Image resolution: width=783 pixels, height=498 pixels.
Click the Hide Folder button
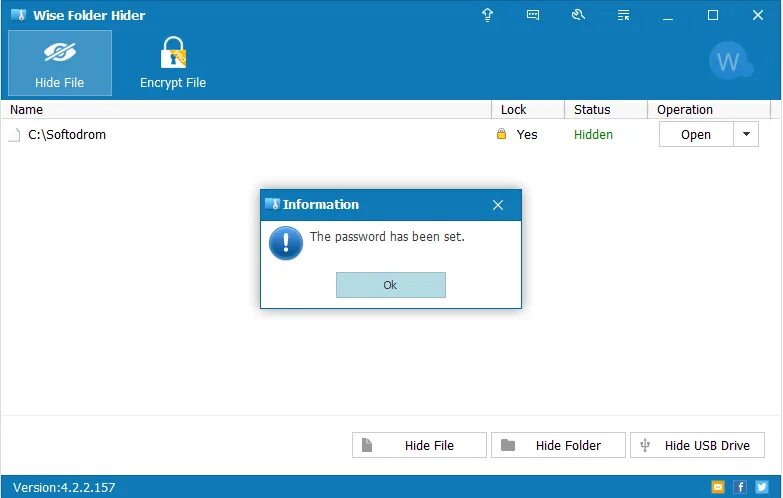point(558,445)
